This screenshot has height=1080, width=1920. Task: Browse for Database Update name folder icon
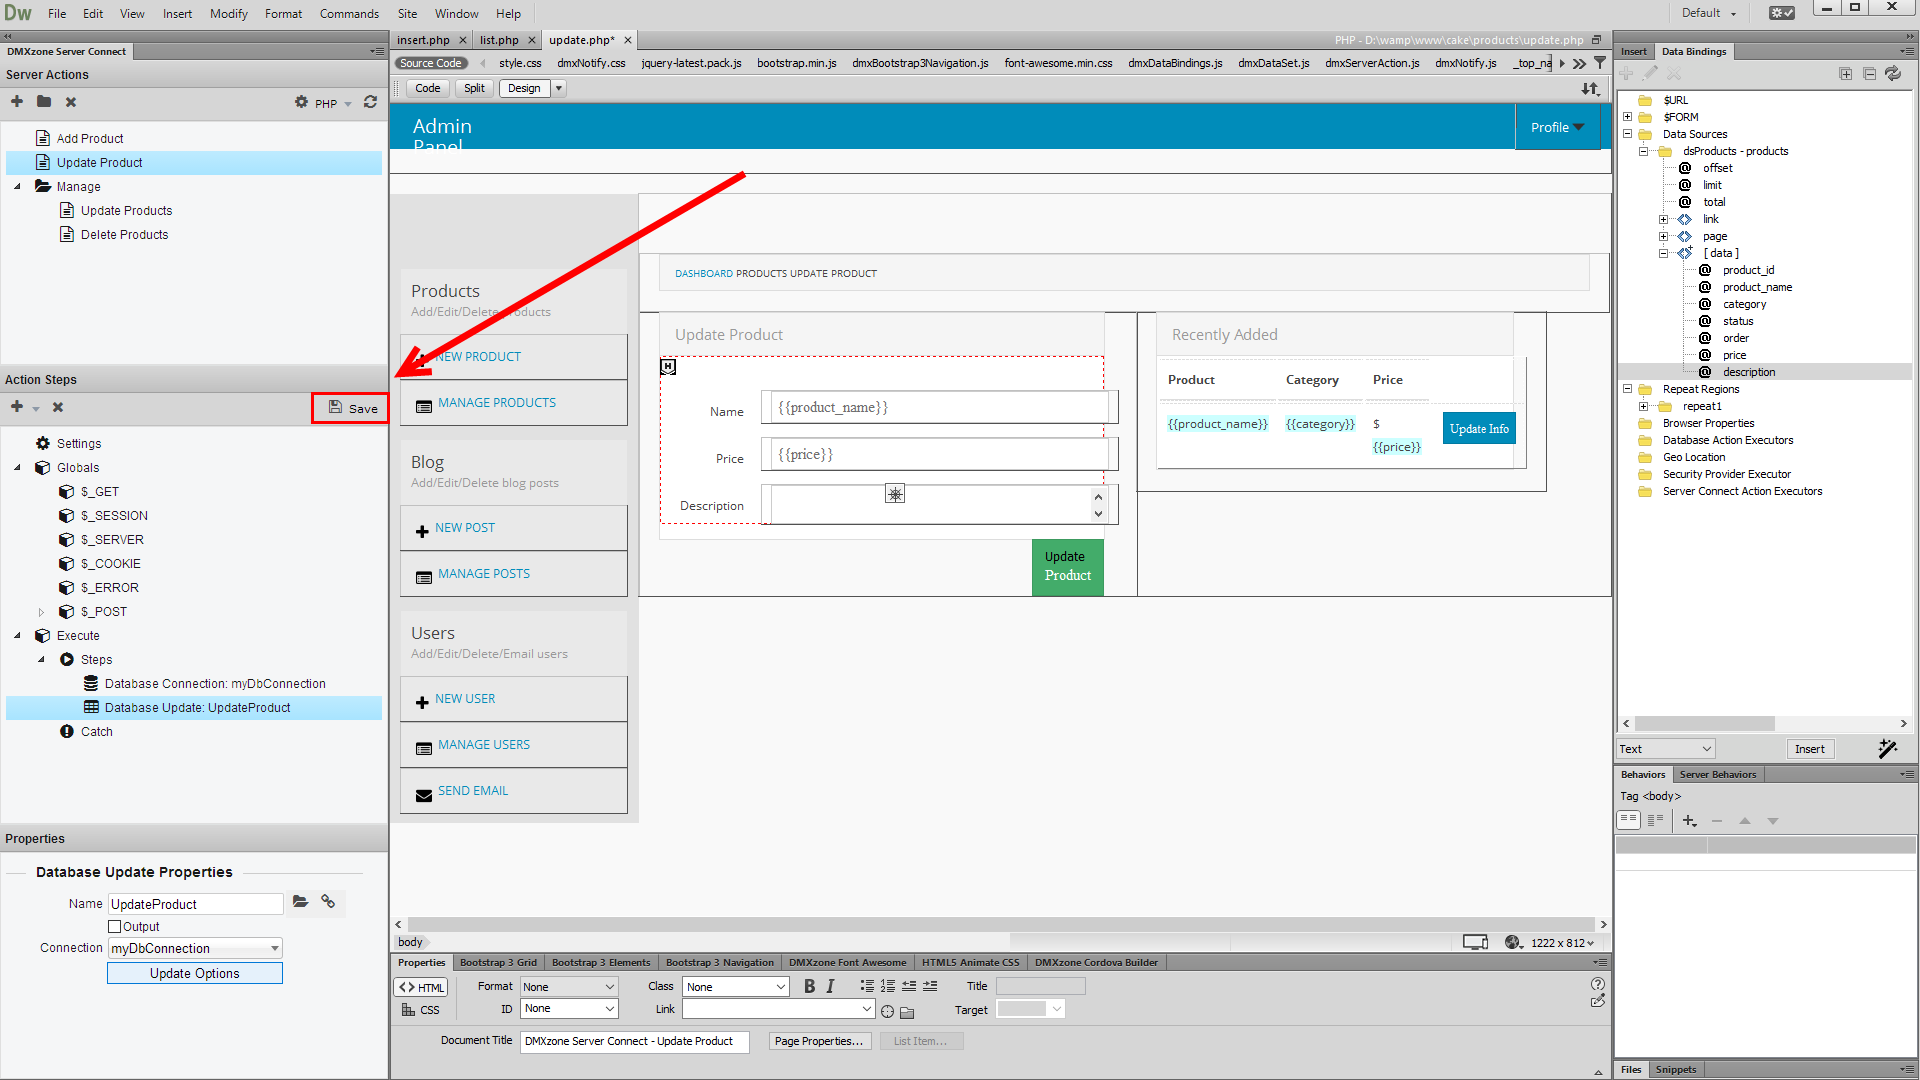point(300,902)
